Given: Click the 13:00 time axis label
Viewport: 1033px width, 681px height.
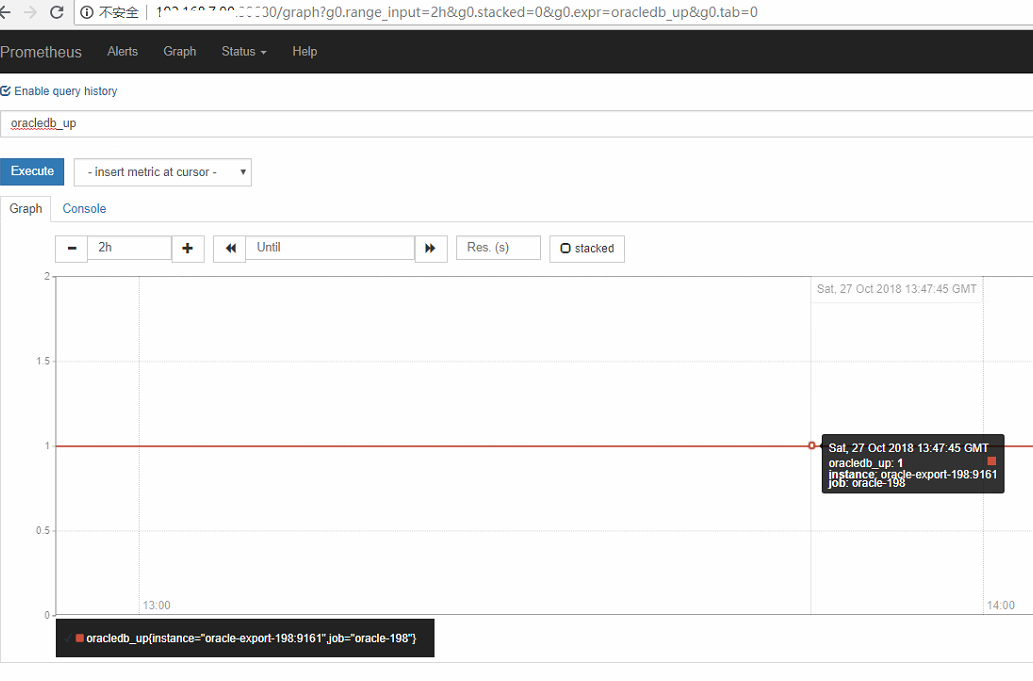Looking at the screenshot, I should click(x=157, y=605).
